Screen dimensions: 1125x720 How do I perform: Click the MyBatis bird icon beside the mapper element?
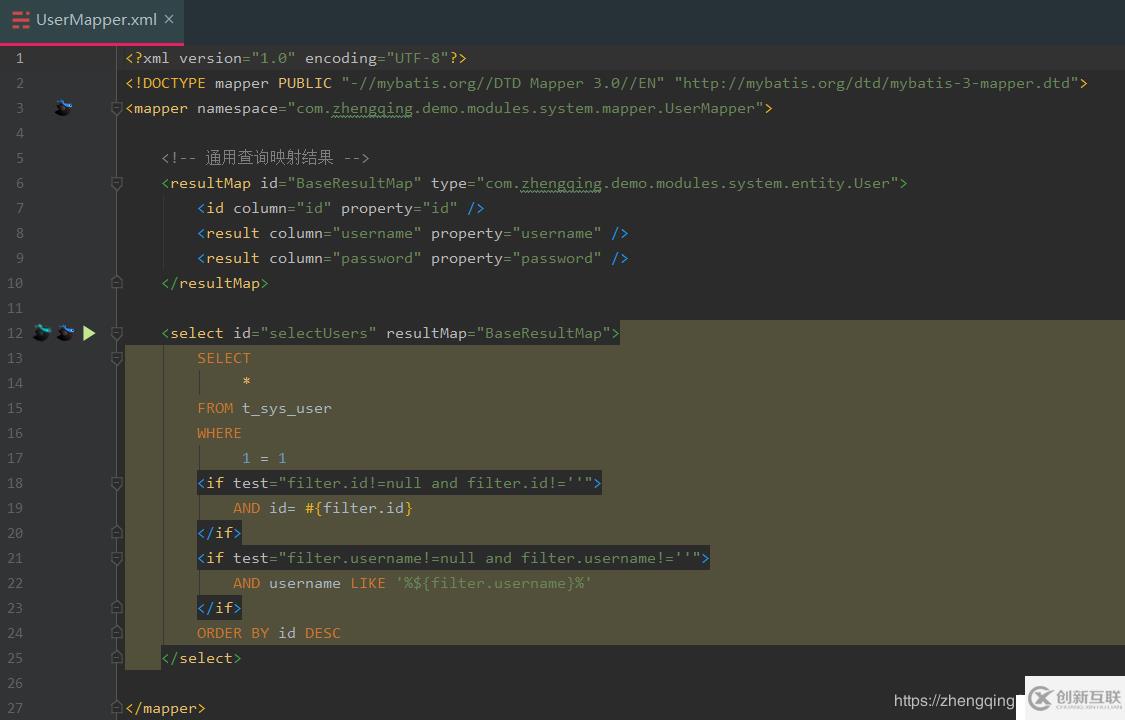(x=63, y=108)
